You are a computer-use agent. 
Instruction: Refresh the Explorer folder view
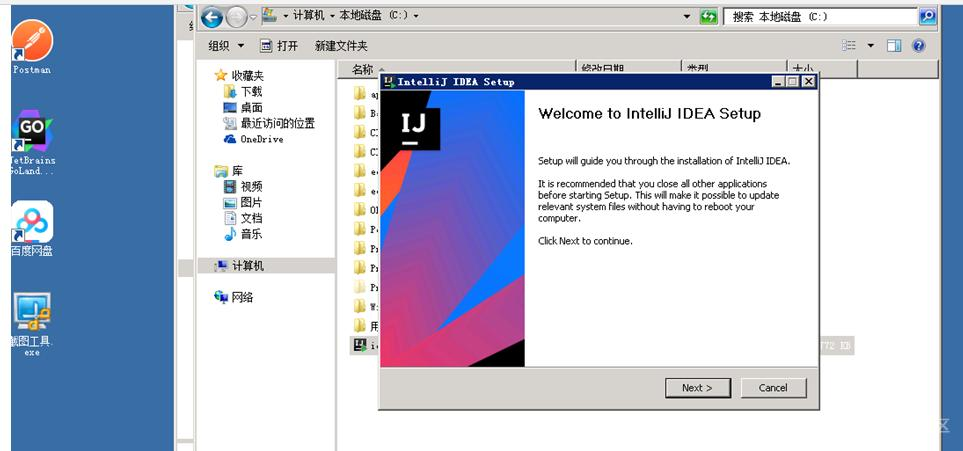pos(708,17)
